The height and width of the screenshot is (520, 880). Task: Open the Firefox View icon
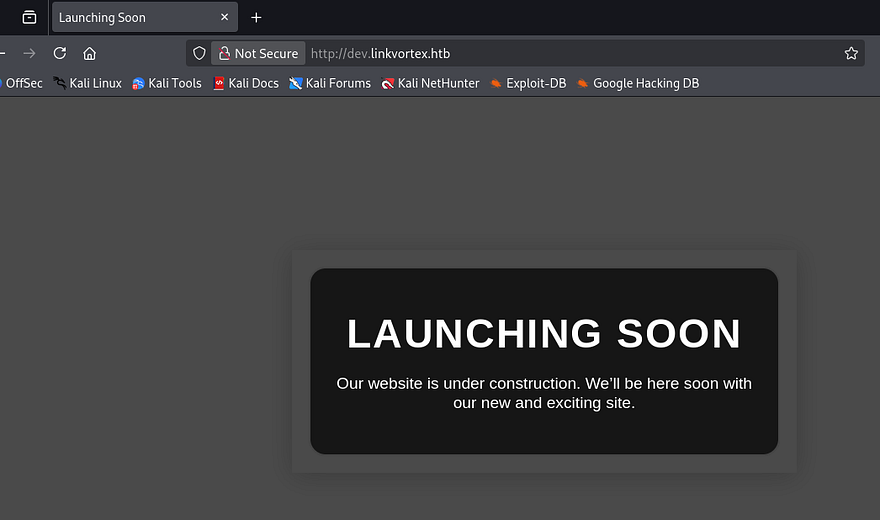[x=29, y=17]
